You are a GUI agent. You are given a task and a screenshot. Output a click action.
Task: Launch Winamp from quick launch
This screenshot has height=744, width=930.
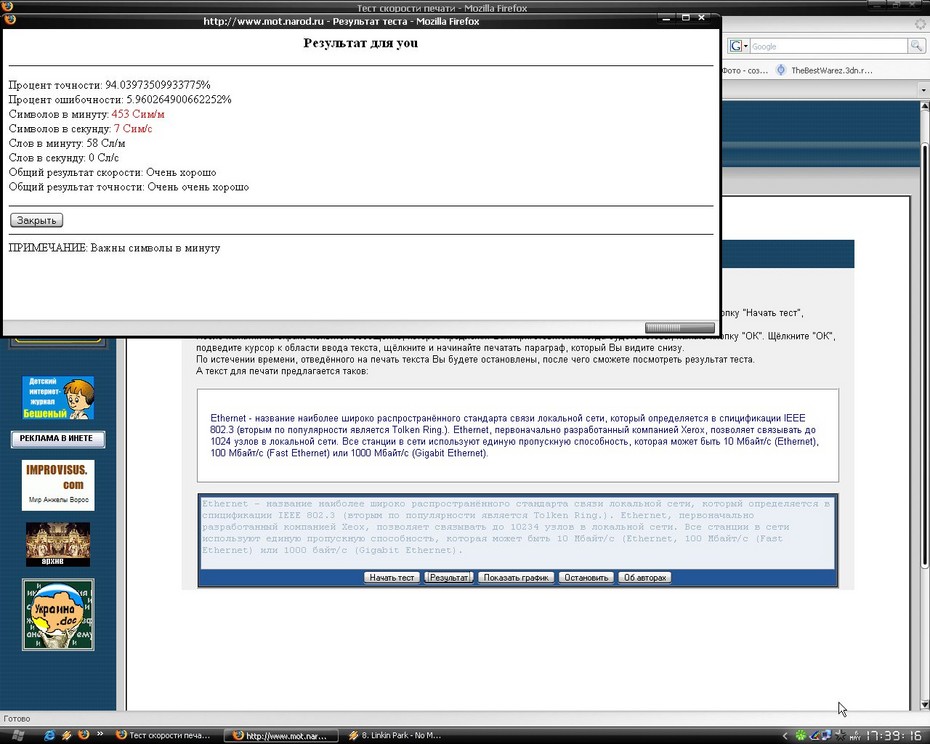(66, 735)
